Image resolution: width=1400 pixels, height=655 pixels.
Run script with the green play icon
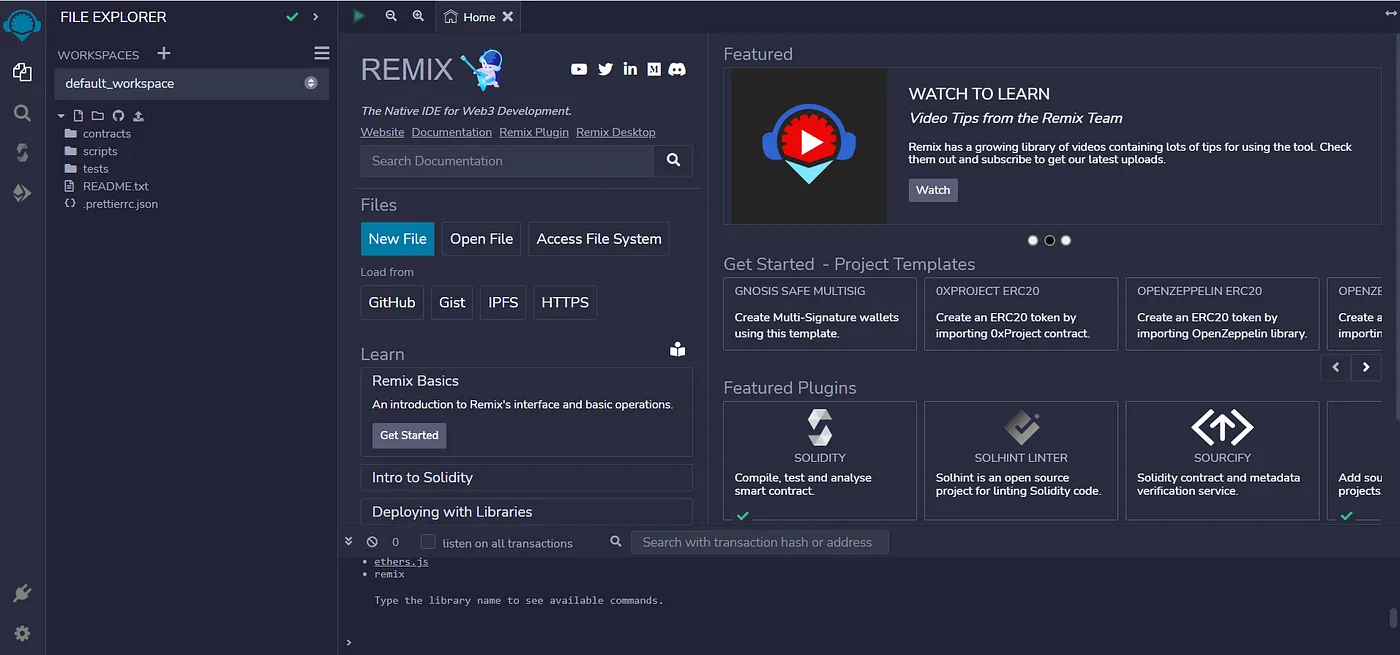point(359,16)
